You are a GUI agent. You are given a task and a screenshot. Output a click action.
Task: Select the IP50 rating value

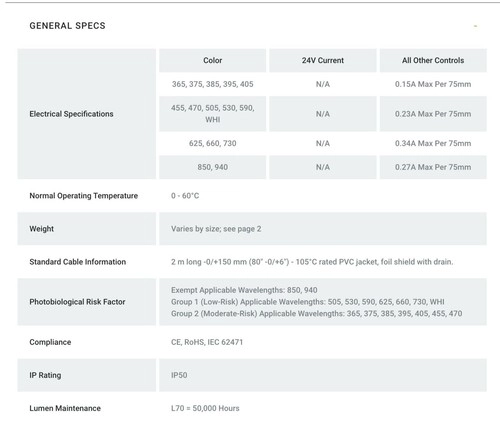point(179,375)
